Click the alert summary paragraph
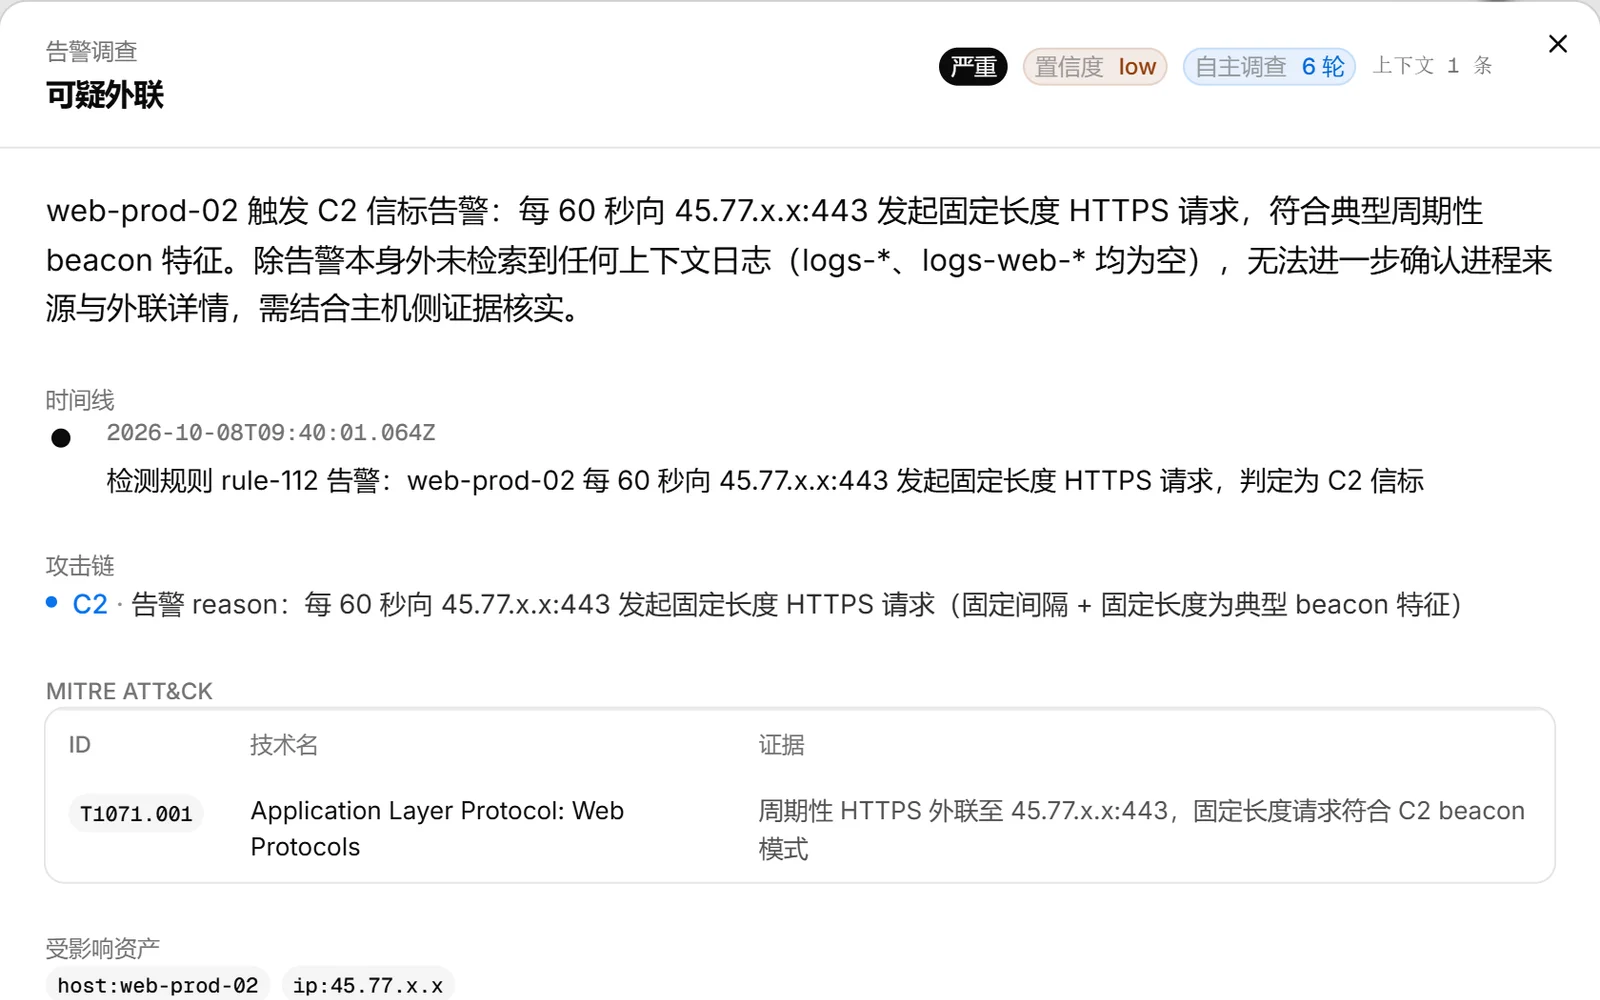1600x1000 pixels. coord(799,260)
